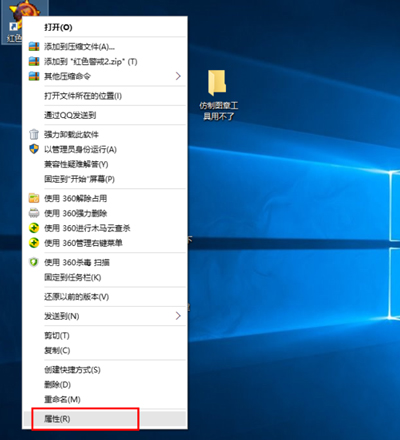
Task: Click the archive icon beside 添加到 "红色警戒2.zip"
Action: pyautogui.click(x=34, y=61)
